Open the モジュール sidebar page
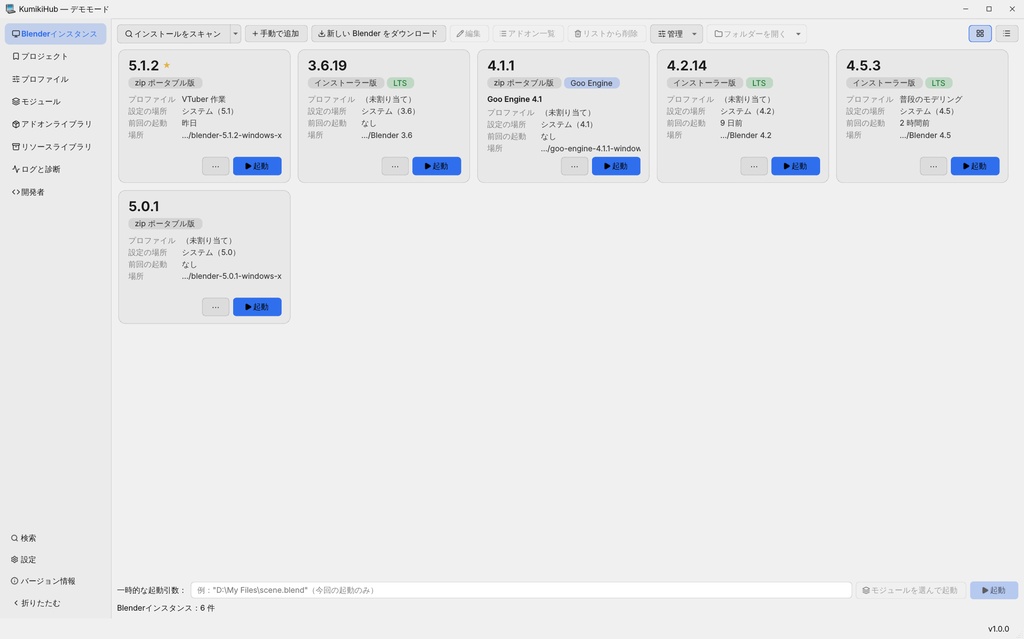The height and width of the screenshot is (639, 1024). pyautogui.click(x=56, y=101)
